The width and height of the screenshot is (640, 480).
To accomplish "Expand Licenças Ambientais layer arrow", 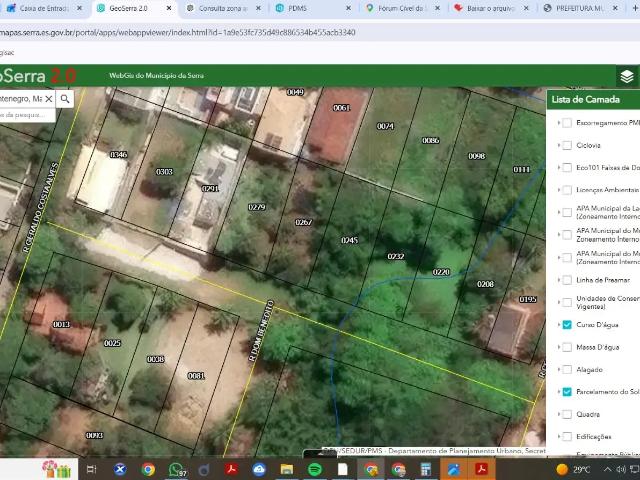I will [558, 190].
